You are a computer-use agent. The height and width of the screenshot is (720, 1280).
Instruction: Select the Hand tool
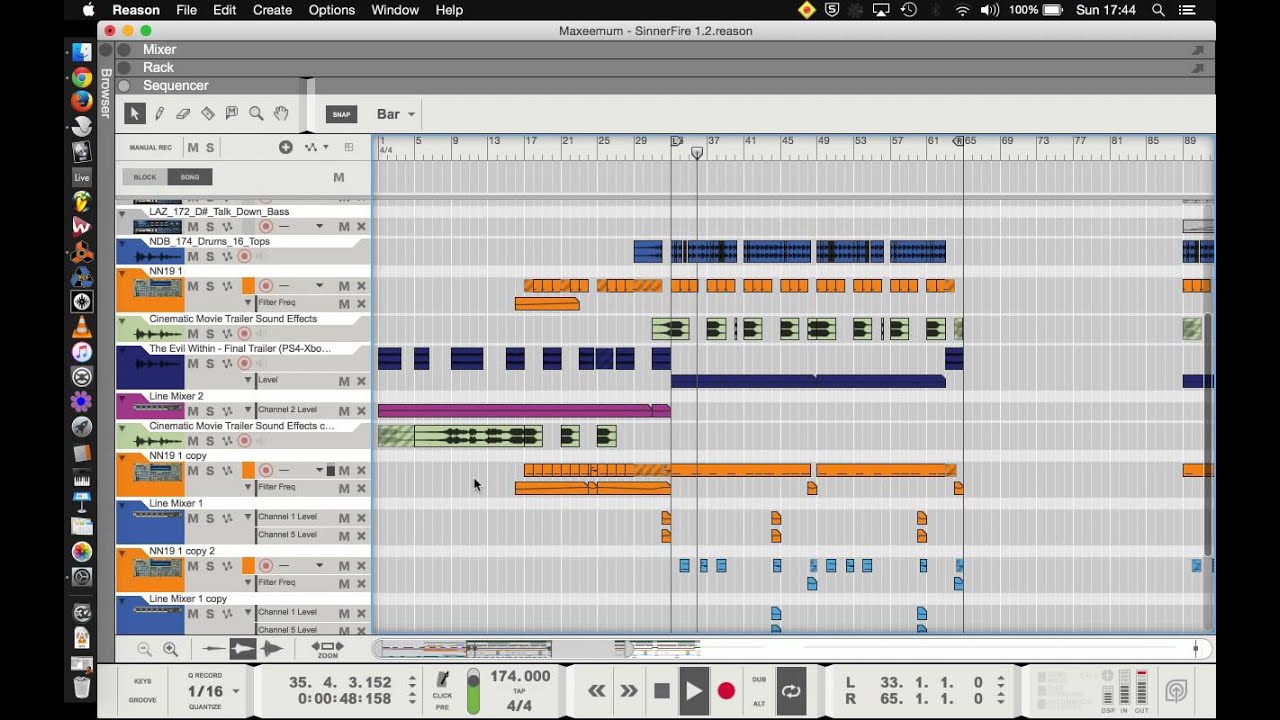pyautogui.click(x=281, y=114)
